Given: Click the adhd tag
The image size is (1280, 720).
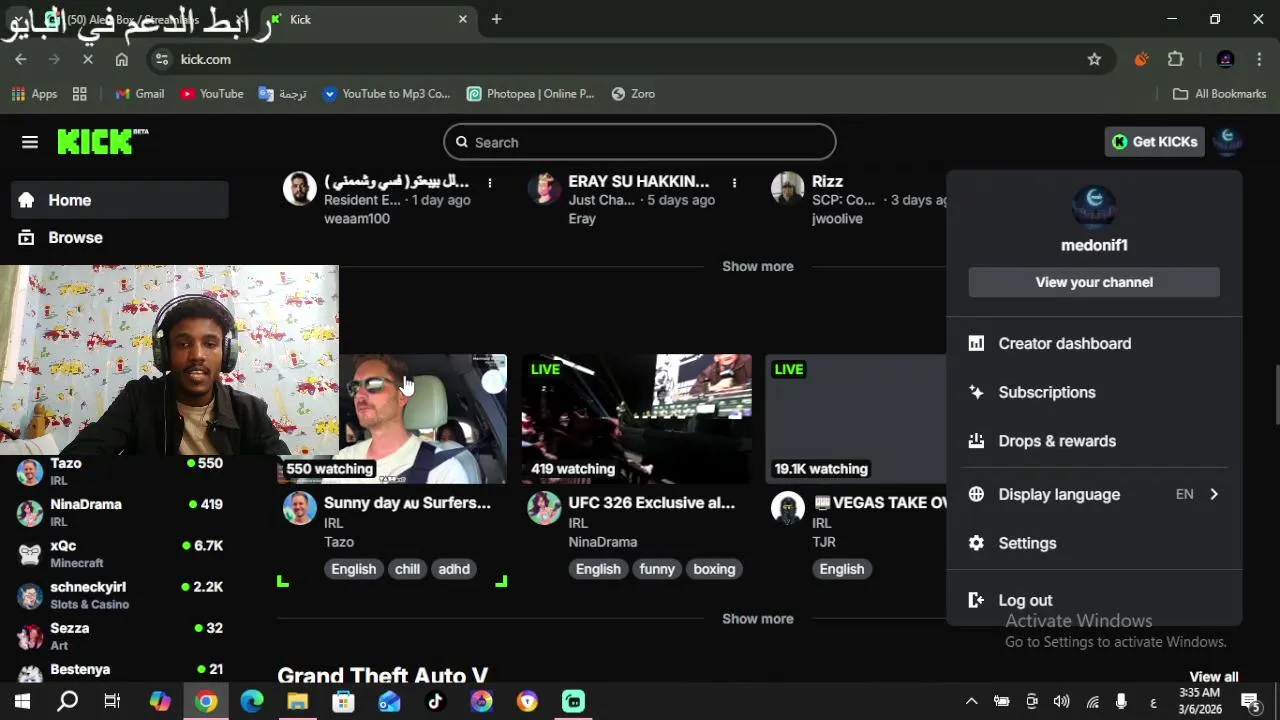Looking at the screenshot, I should 454,569.
